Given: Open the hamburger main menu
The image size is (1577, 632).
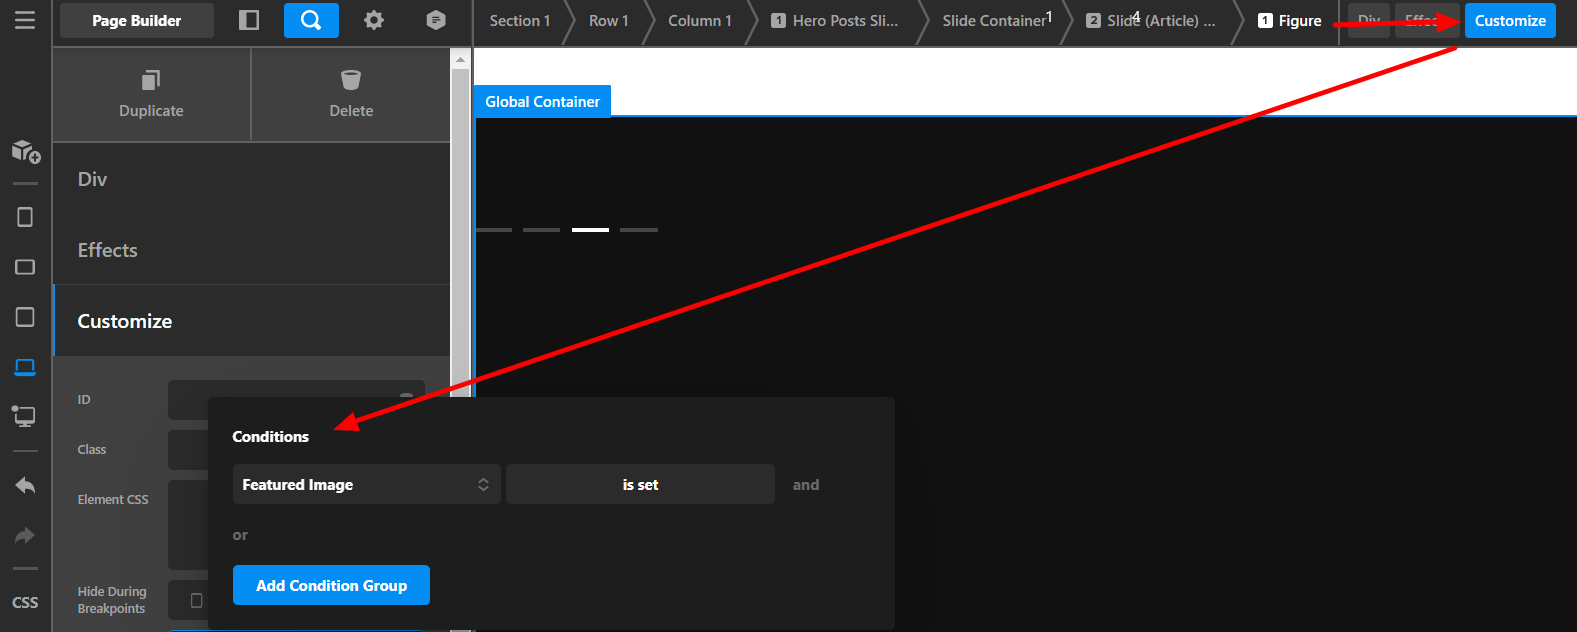Looking at the screenshot, I should pos(25,20).
